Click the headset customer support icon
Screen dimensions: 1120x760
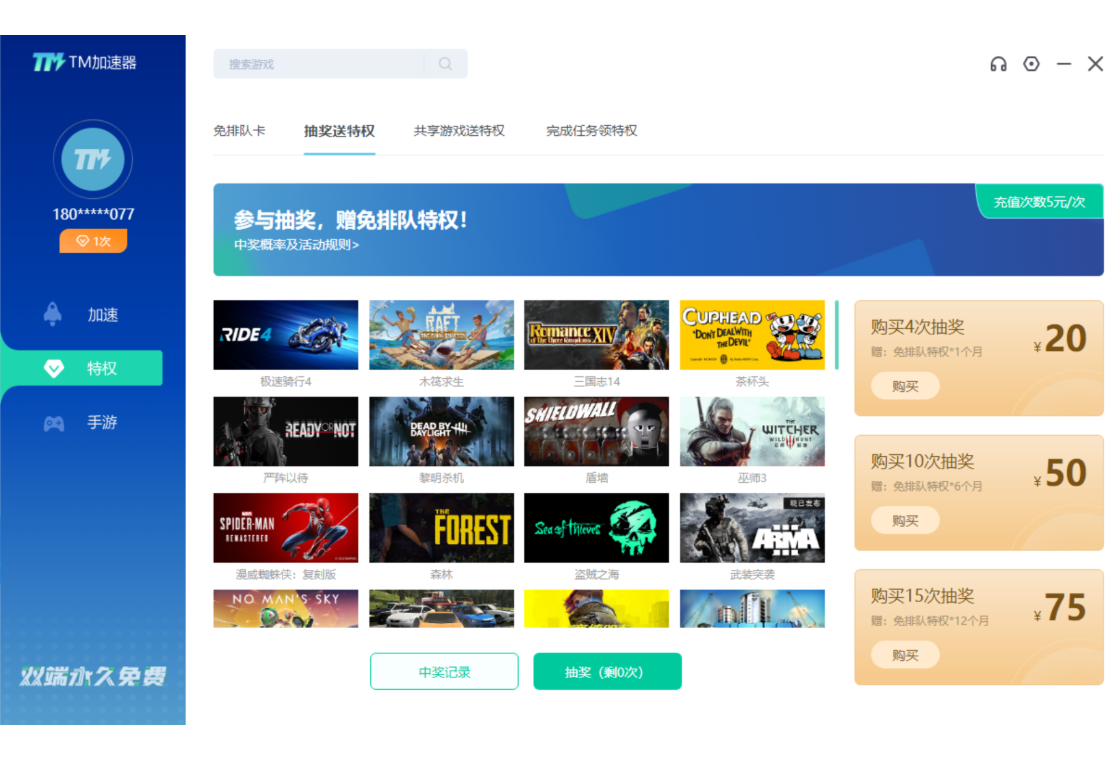click(998, 64)
